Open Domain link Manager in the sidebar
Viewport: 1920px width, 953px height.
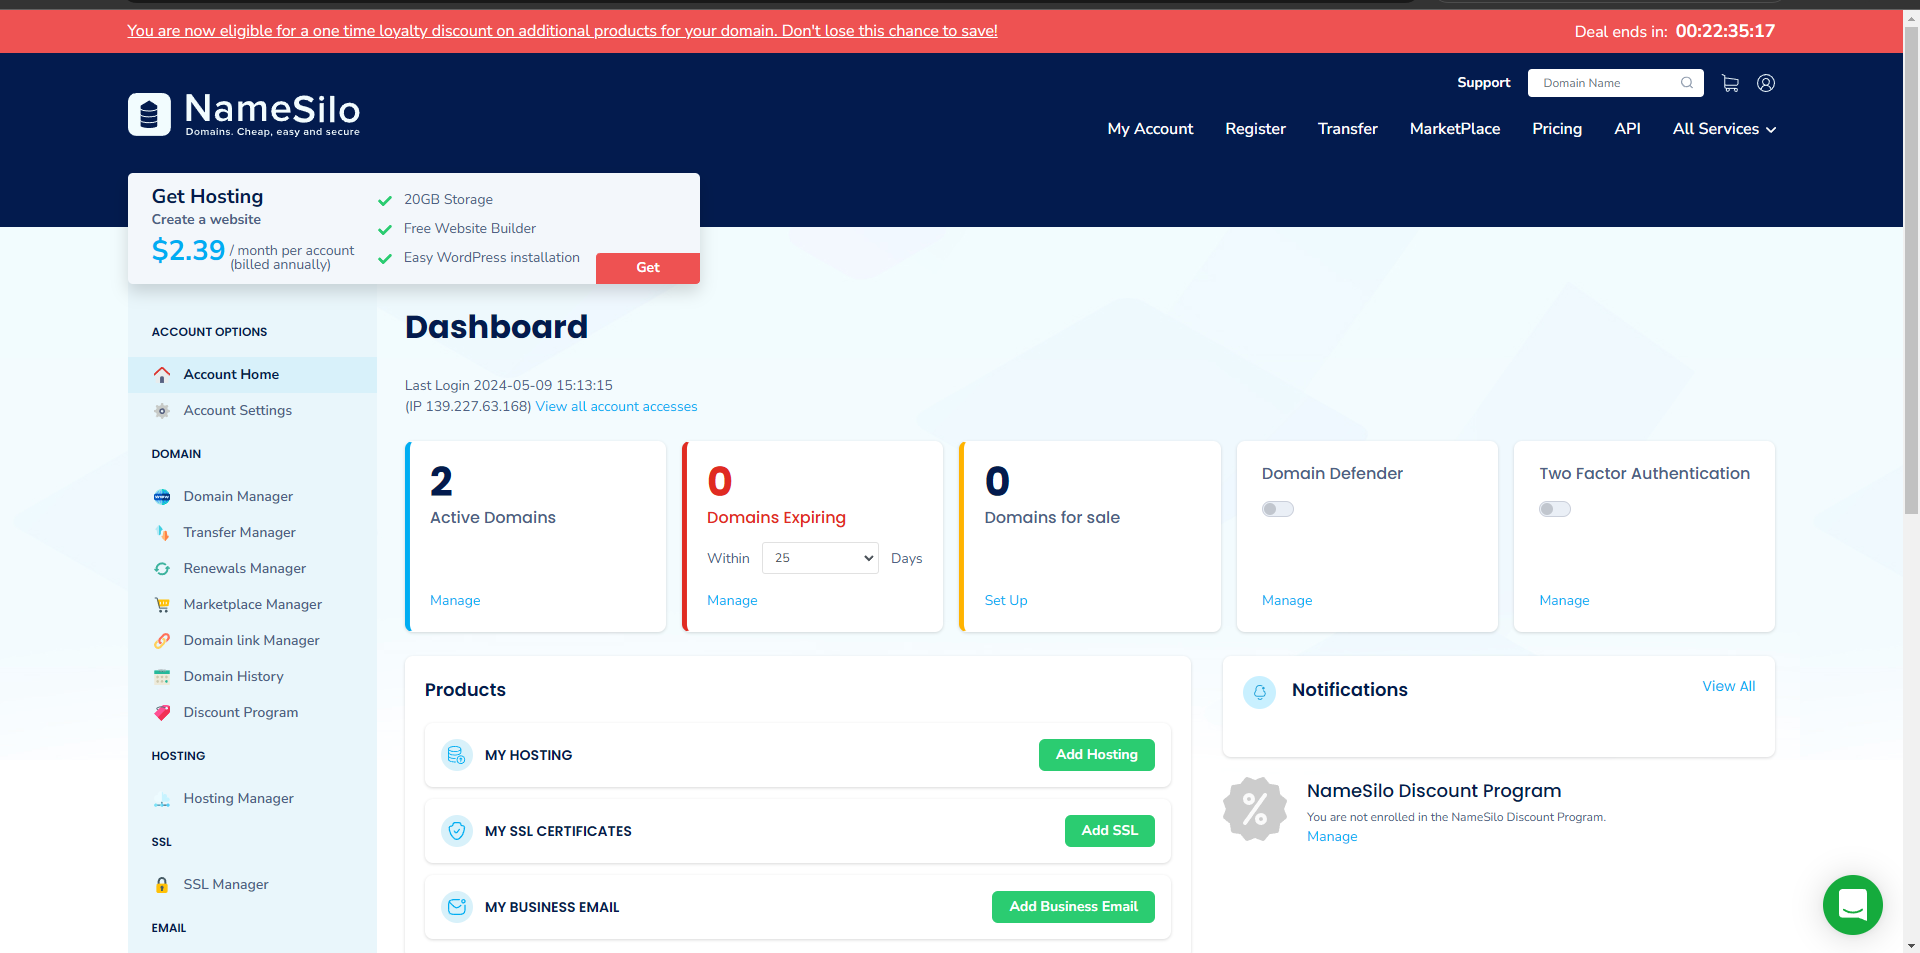click(252, 641)
